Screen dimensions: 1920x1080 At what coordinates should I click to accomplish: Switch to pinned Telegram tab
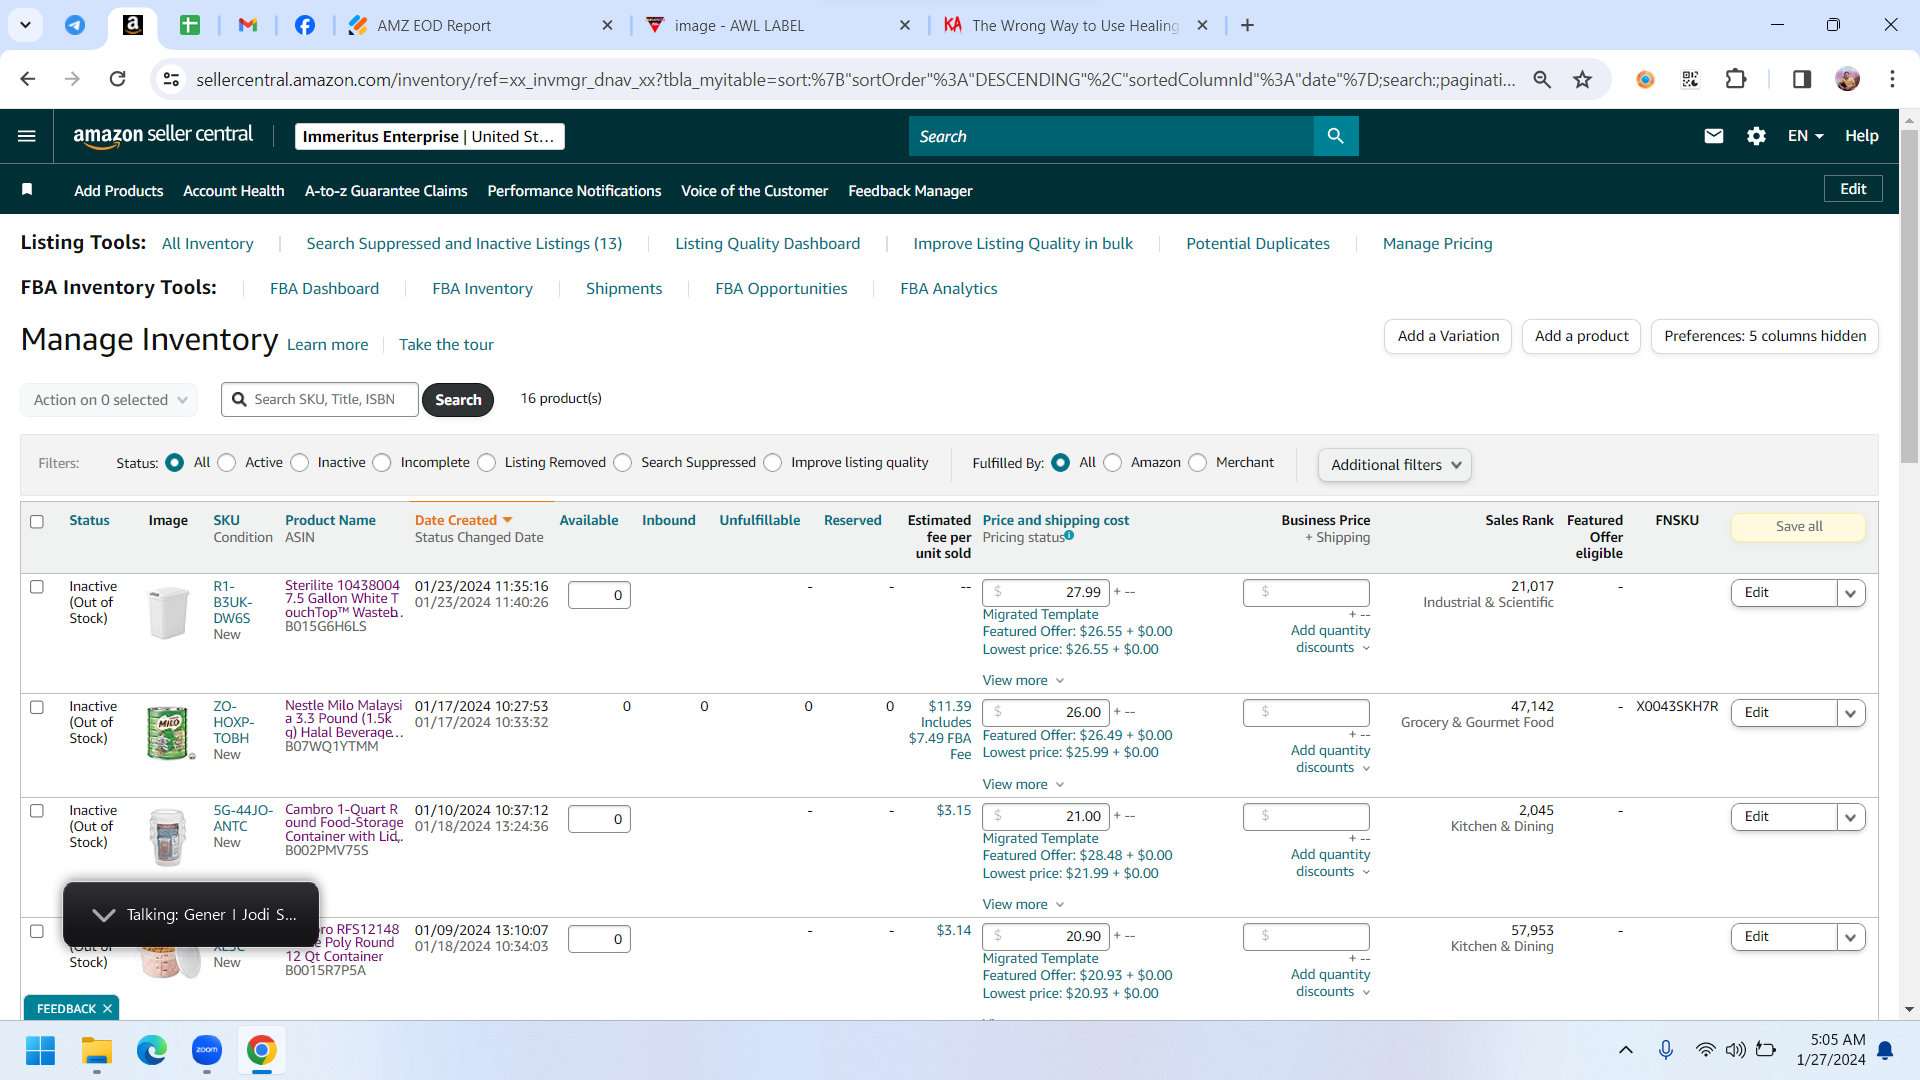point(75,25)
